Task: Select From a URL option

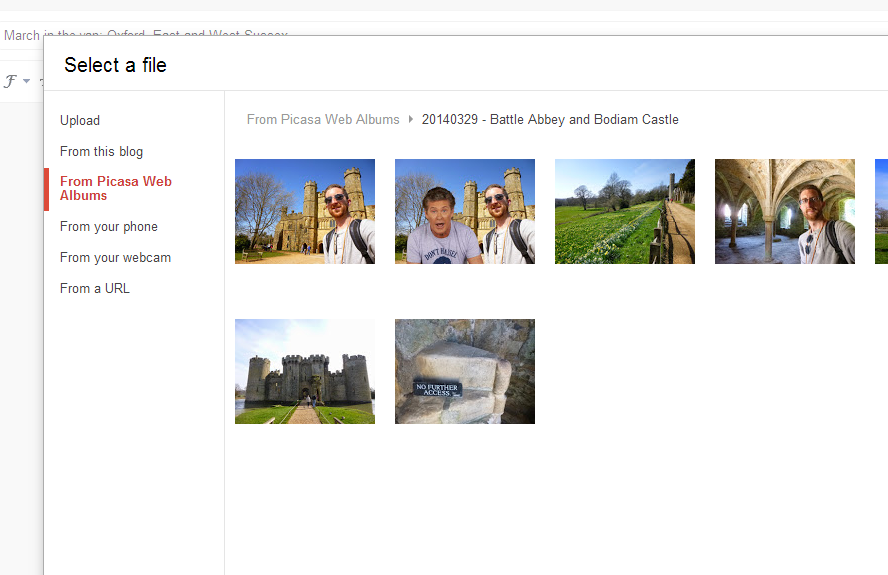Action: 95,288
